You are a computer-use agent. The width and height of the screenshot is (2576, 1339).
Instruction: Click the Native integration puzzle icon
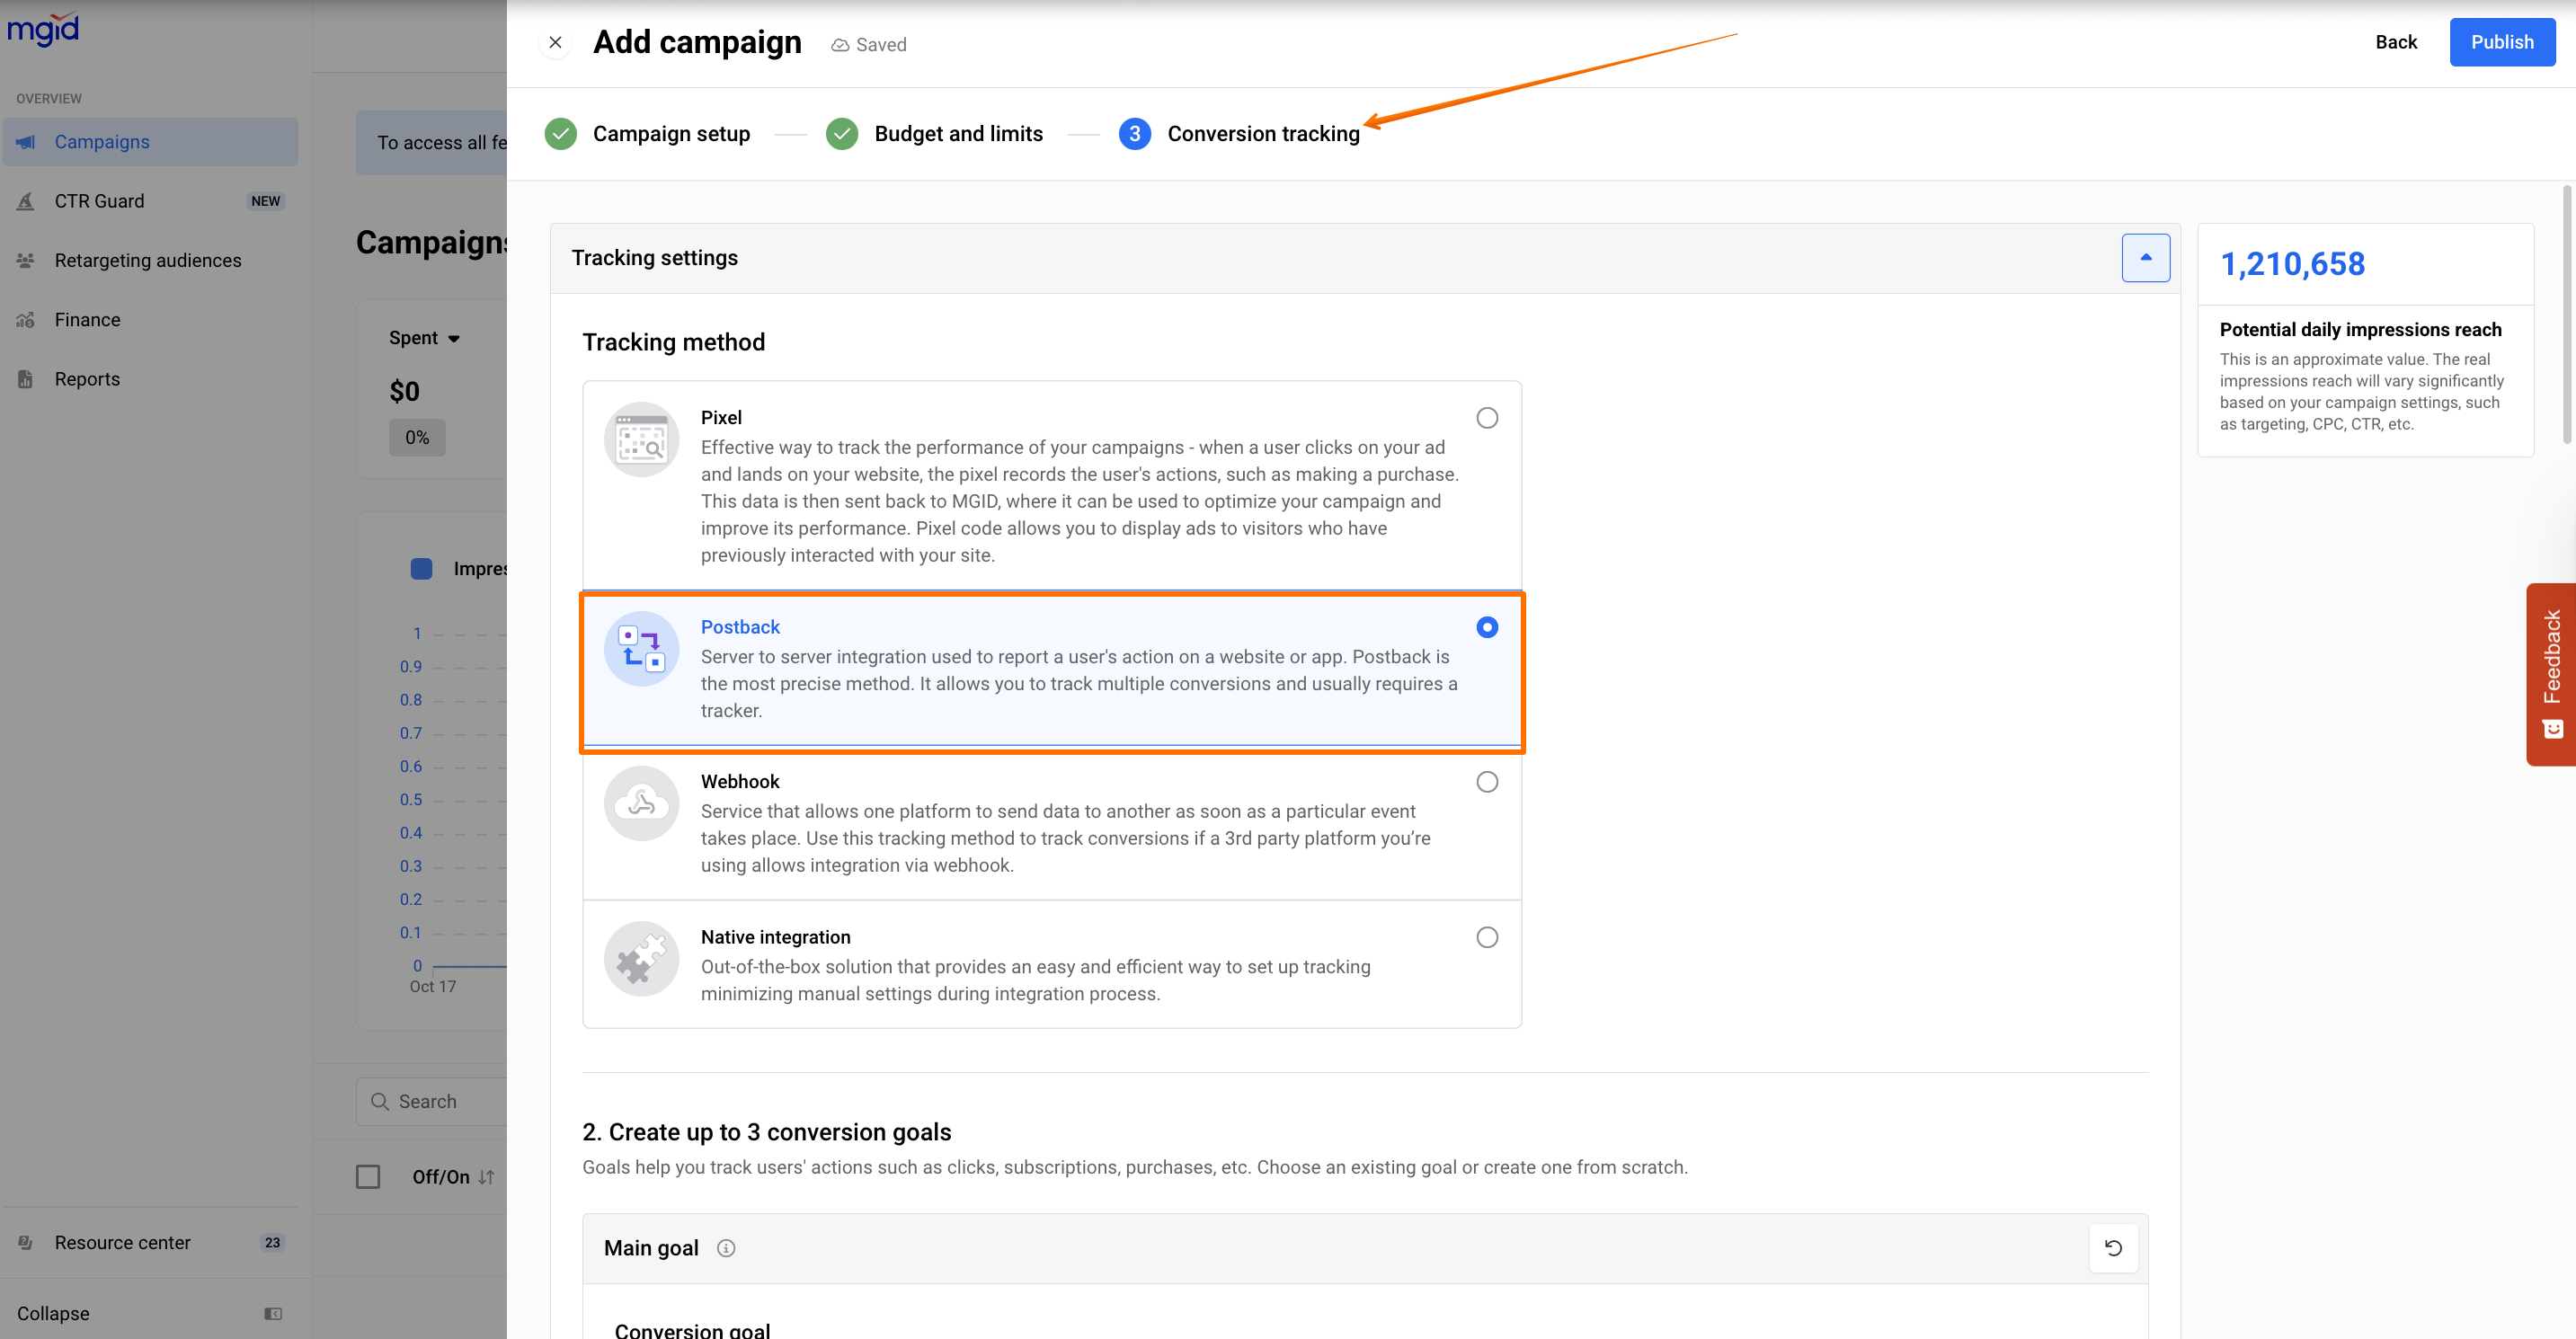point(641,958)
